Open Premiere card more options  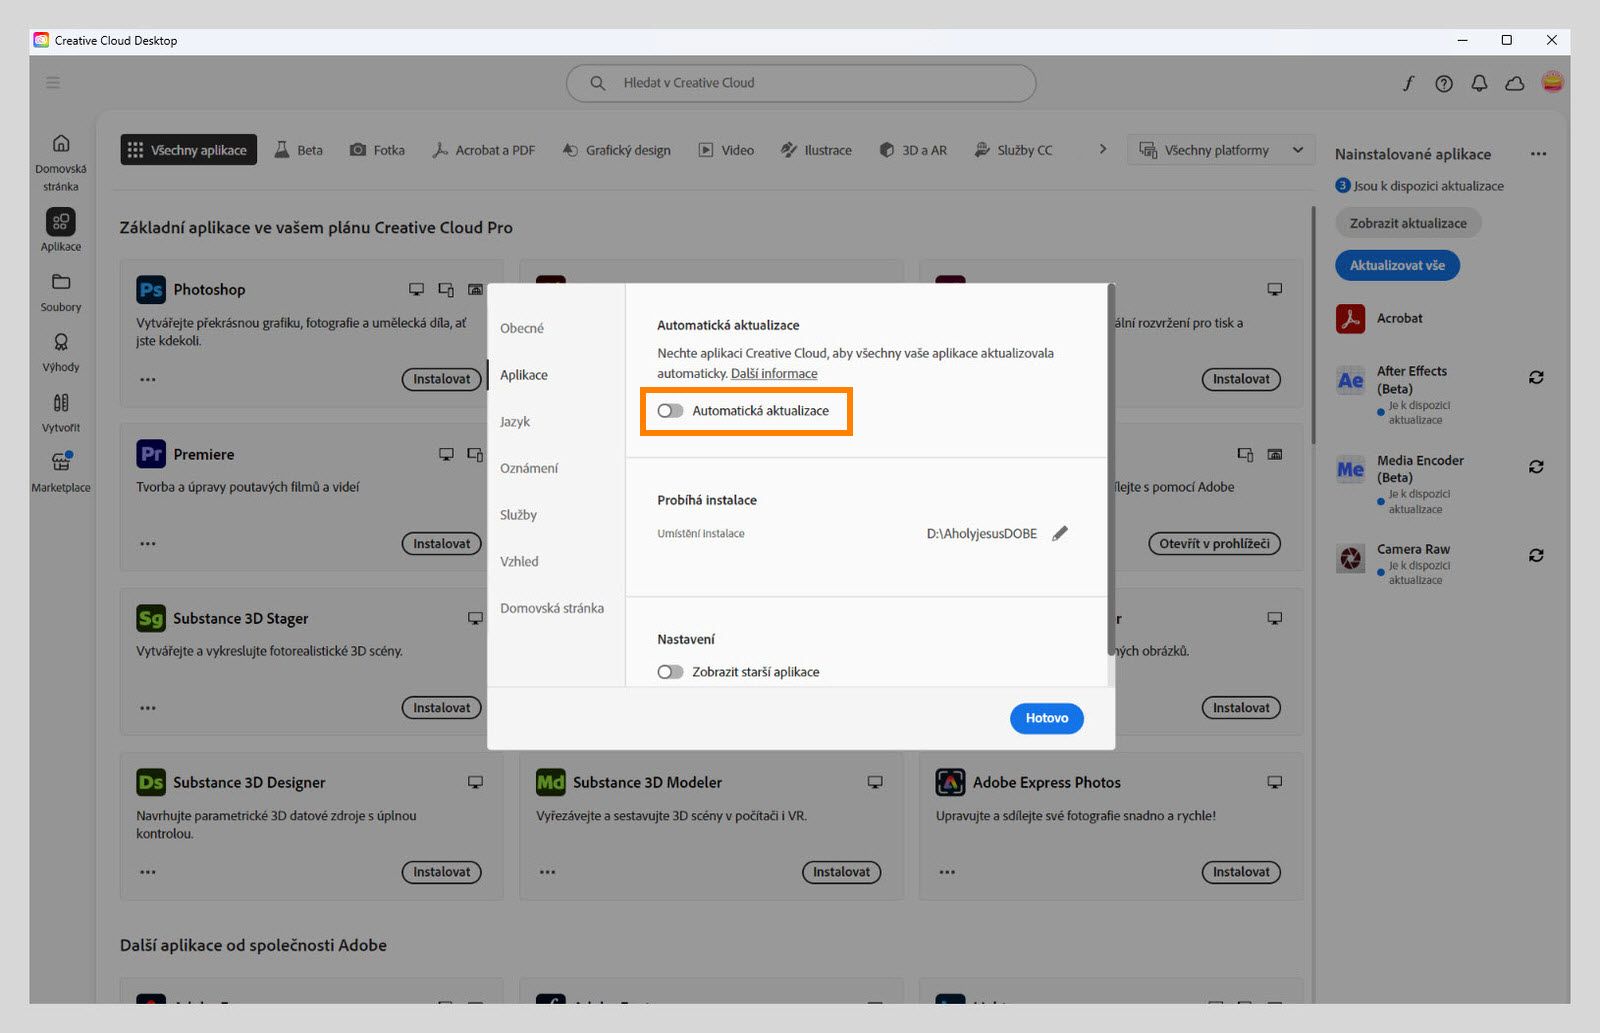148,544
